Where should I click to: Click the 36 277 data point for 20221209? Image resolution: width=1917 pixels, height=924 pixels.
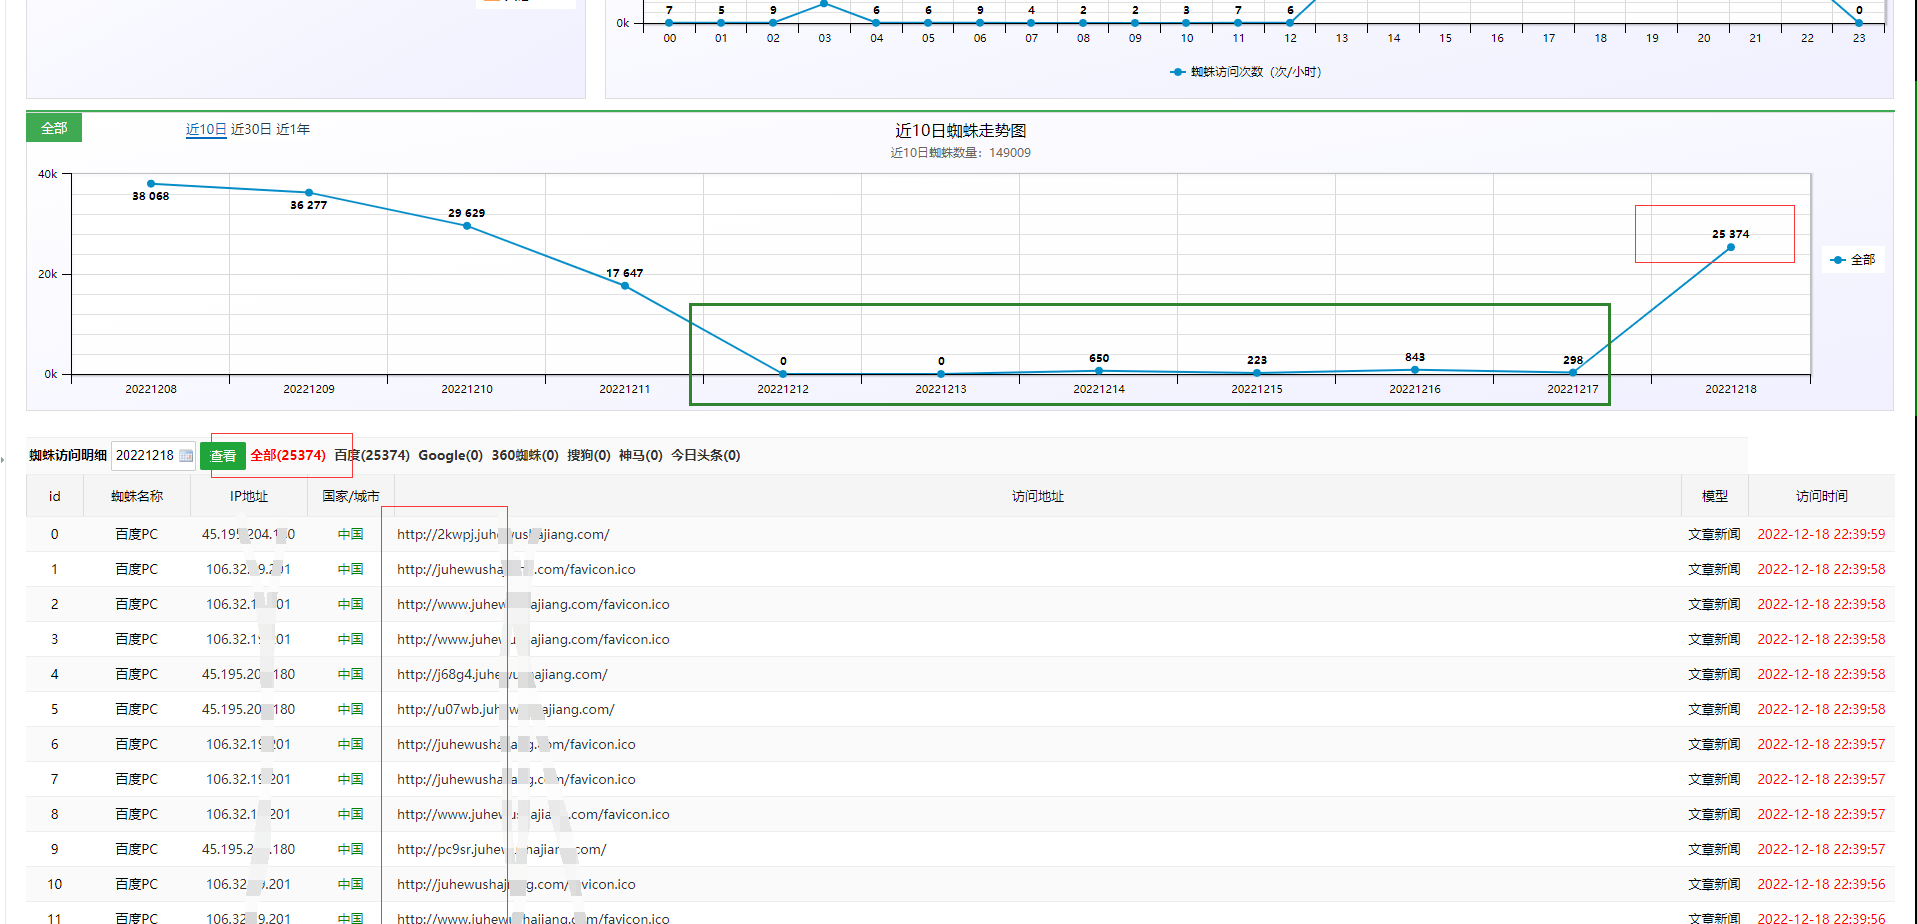click(309, 193)
